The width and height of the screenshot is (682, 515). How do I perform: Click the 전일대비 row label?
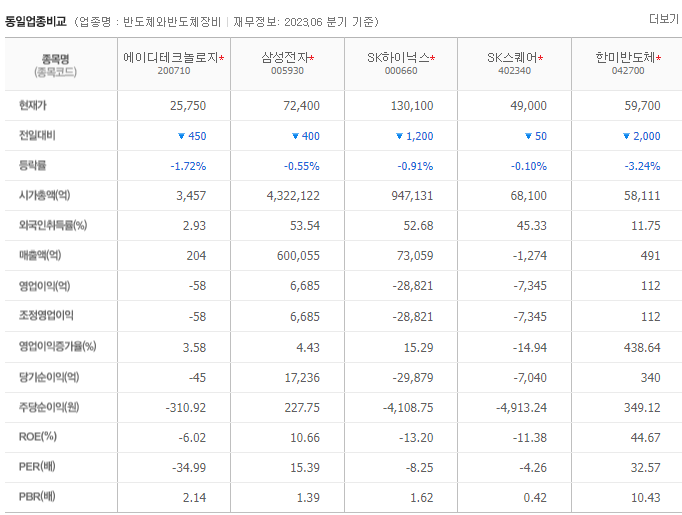tap(37, 135)
